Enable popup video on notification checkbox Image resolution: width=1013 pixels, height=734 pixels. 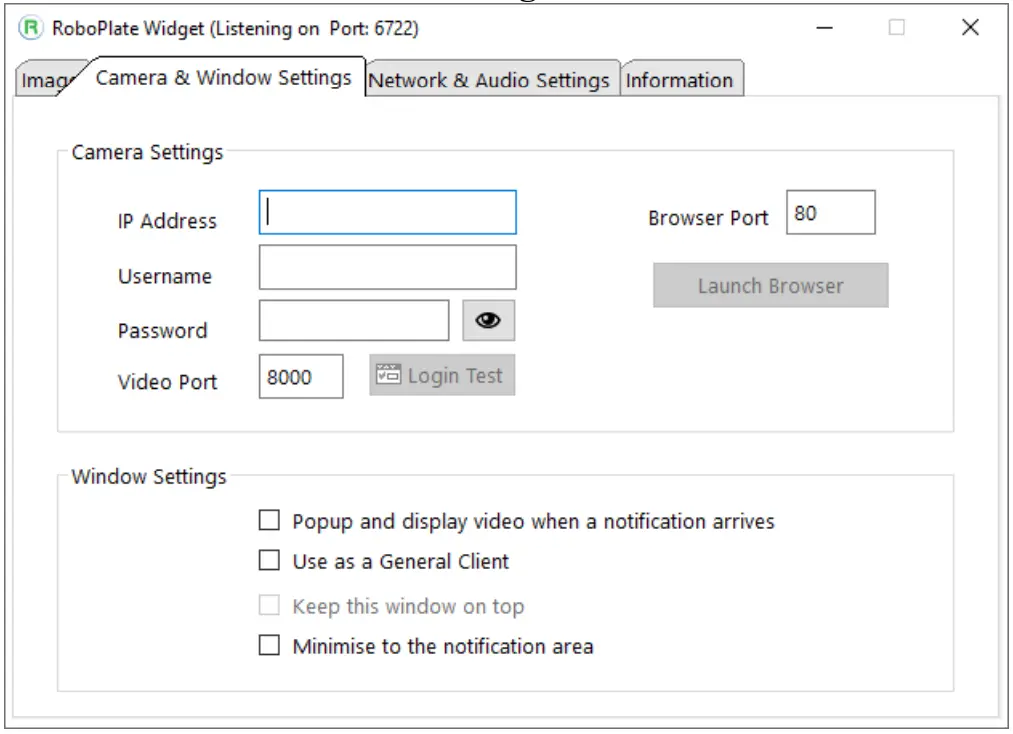tap(269, 520)
